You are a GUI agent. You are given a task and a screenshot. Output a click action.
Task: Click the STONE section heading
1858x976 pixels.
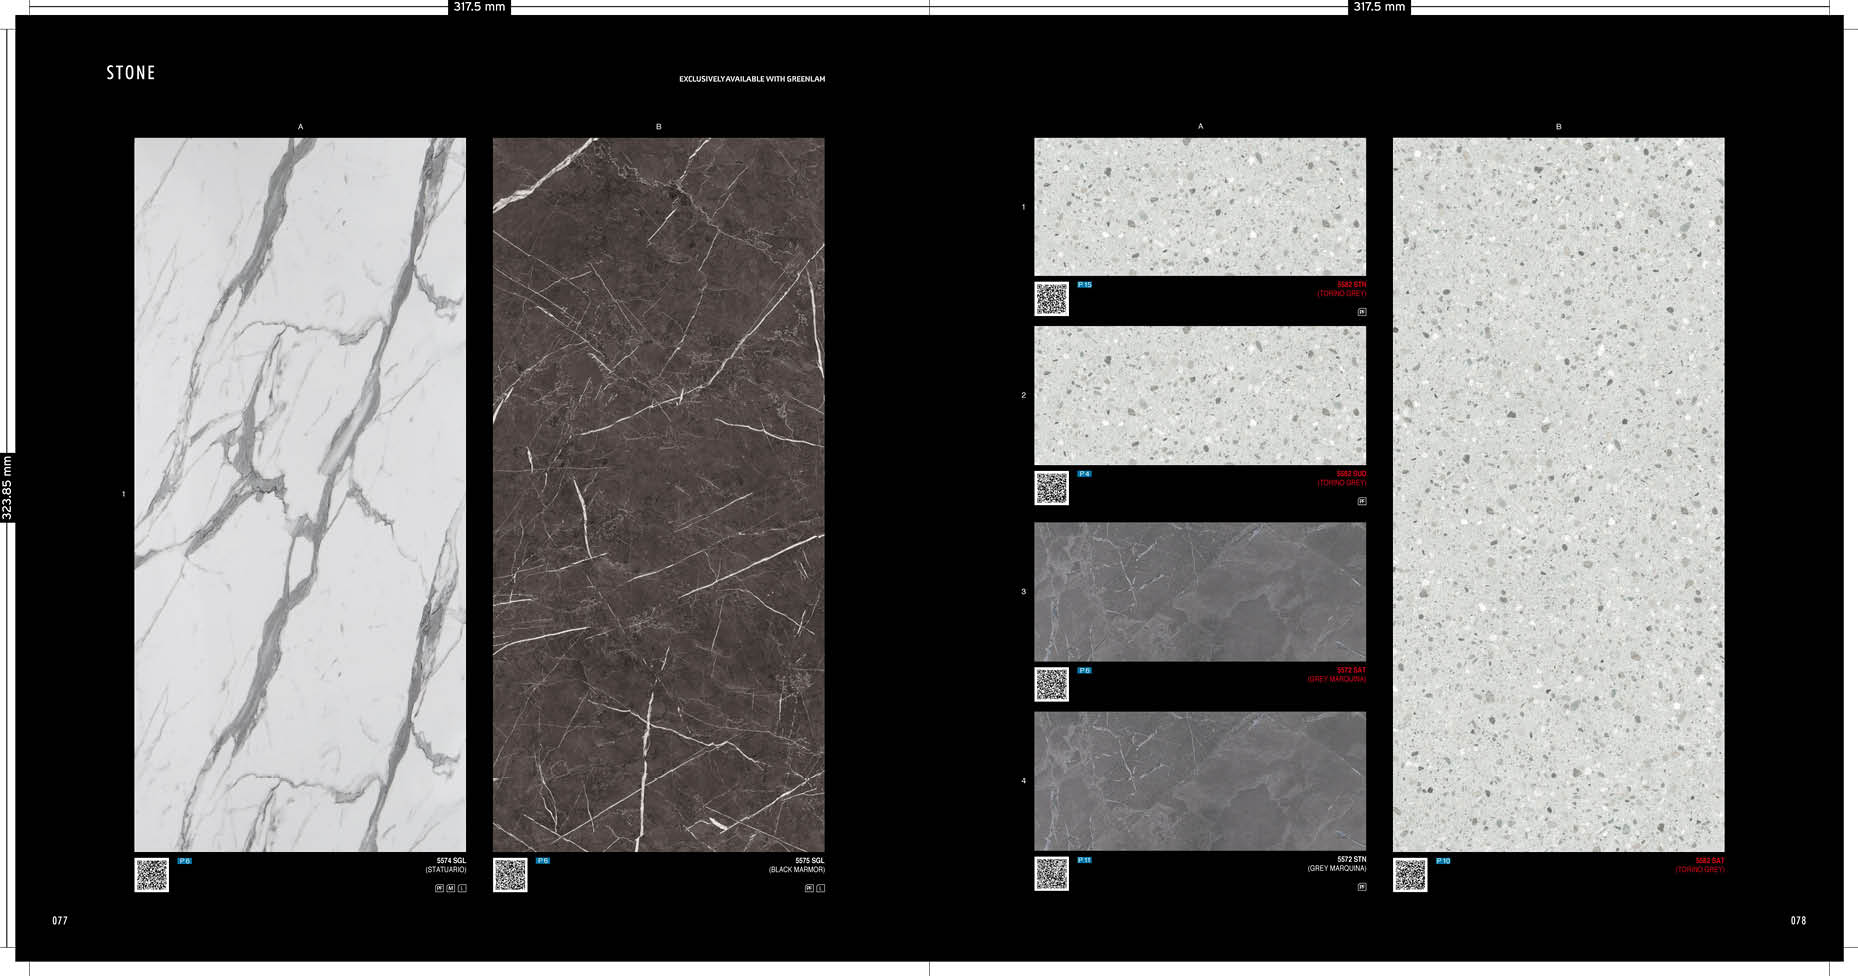point(131,73)
